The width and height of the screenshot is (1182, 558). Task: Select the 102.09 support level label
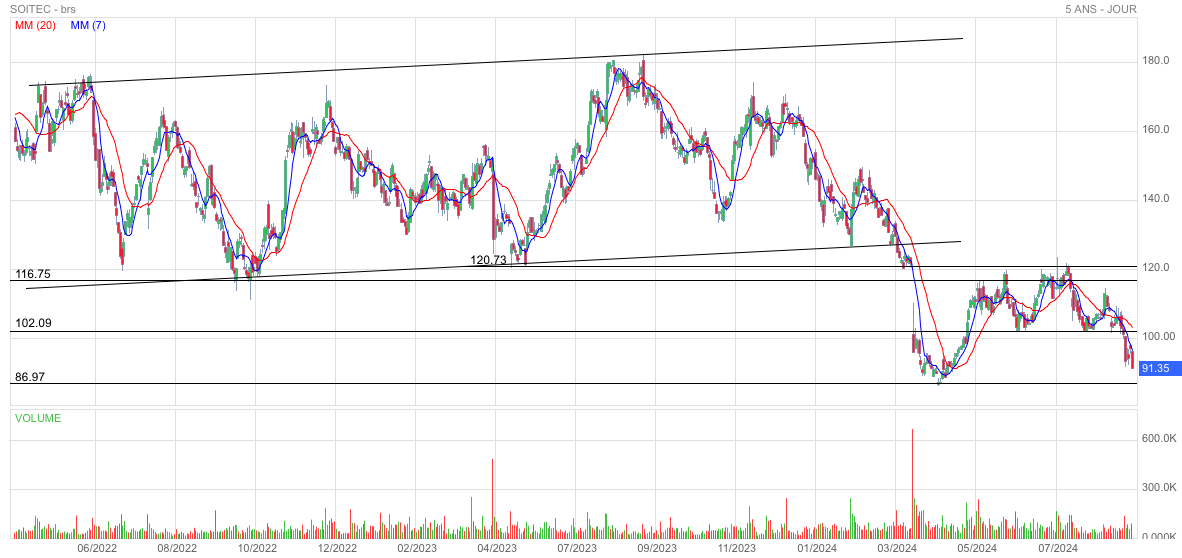(x=32, y=324)
